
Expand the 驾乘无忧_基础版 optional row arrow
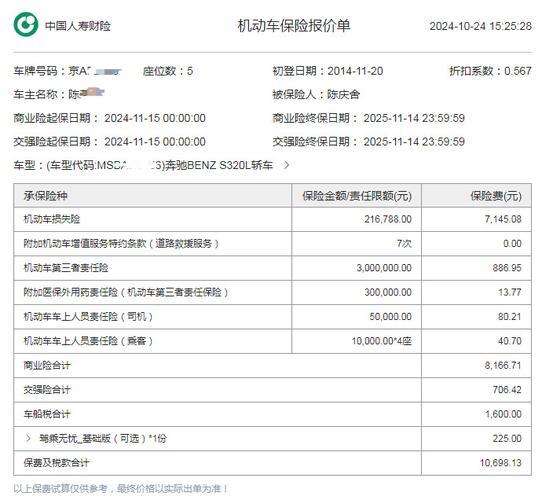(28, 438)
